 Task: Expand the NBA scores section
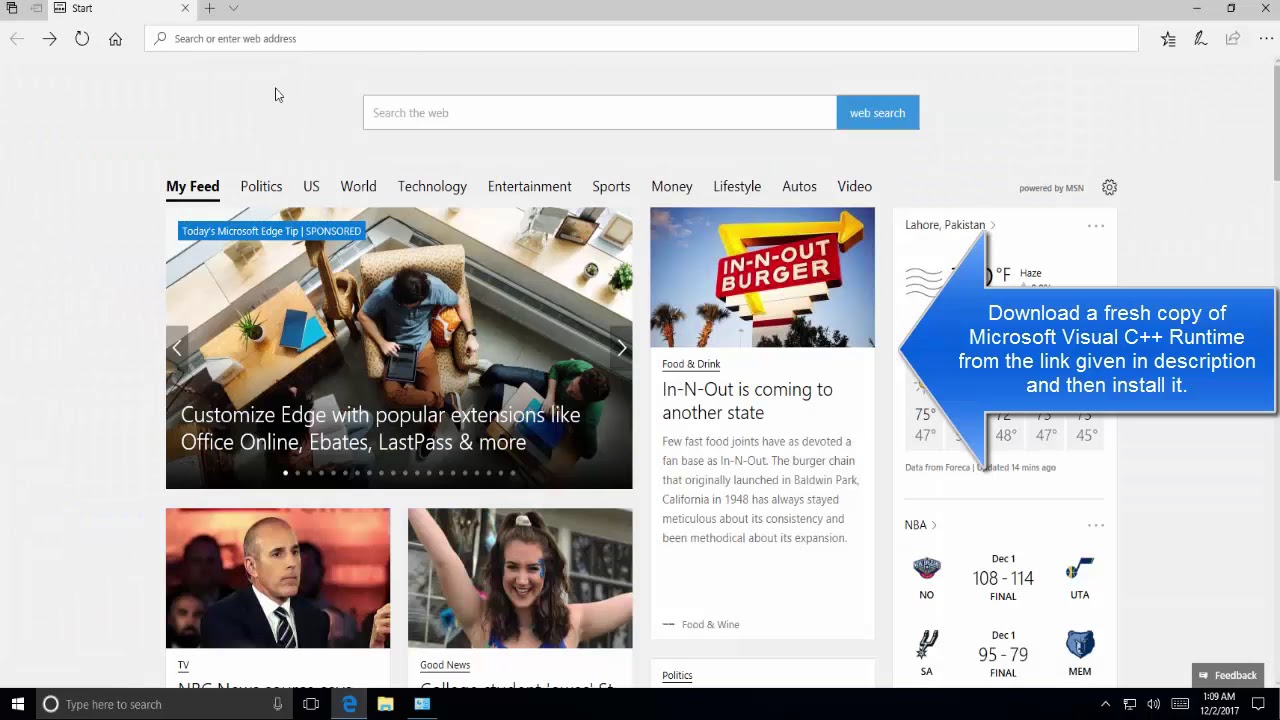pyautogui.click(x=921, y=525)
